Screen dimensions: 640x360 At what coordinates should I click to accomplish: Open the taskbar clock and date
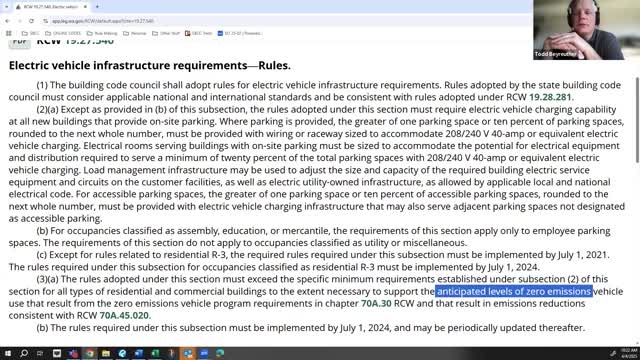coord(629,353)
